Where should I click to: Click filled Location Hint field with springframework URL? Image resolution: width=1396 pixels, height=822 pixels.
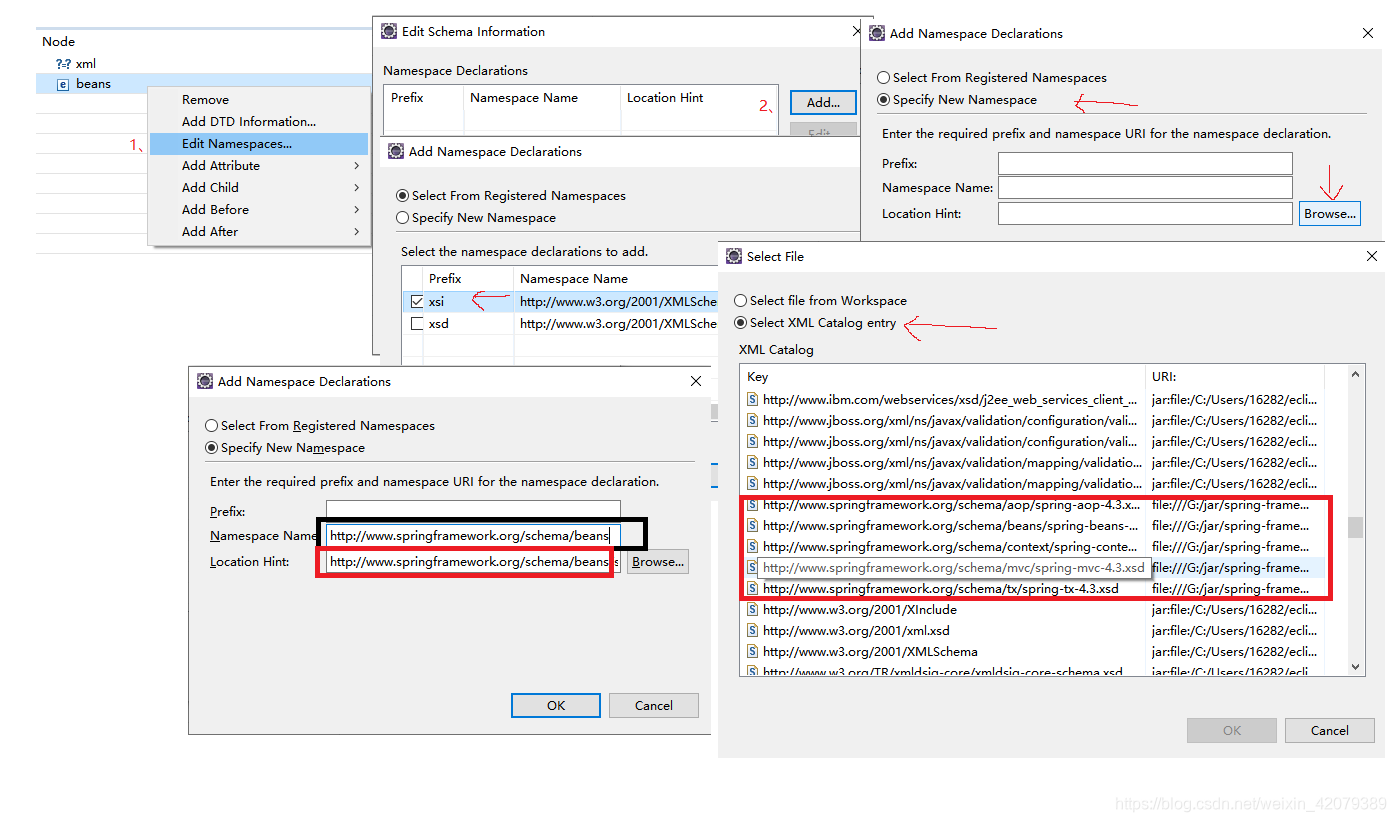pos(473,561)
